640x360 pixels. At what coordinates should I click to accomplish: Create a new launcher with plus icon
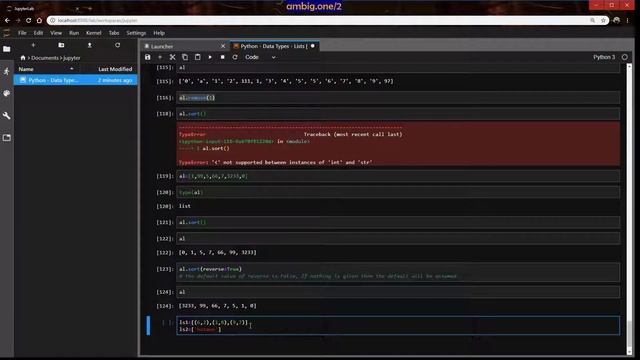[33, 45]
